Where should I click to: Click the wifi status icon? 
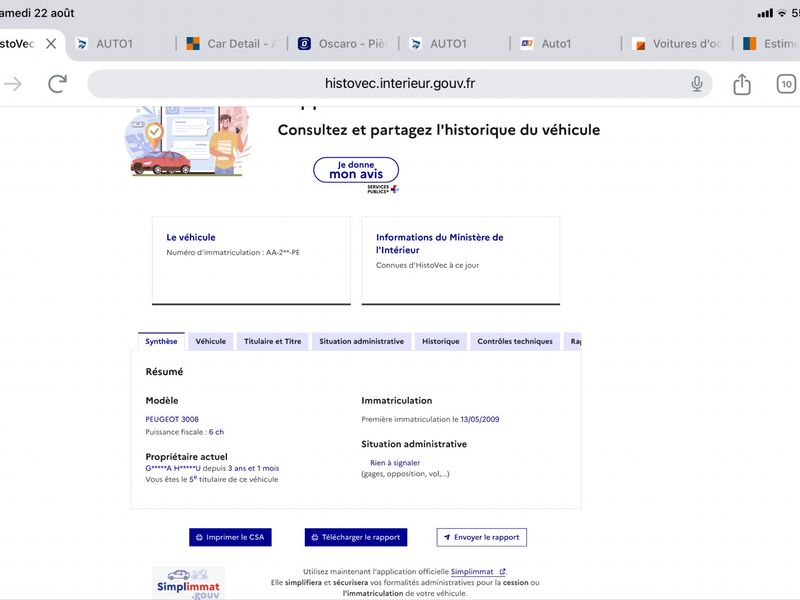pos(782,13)
